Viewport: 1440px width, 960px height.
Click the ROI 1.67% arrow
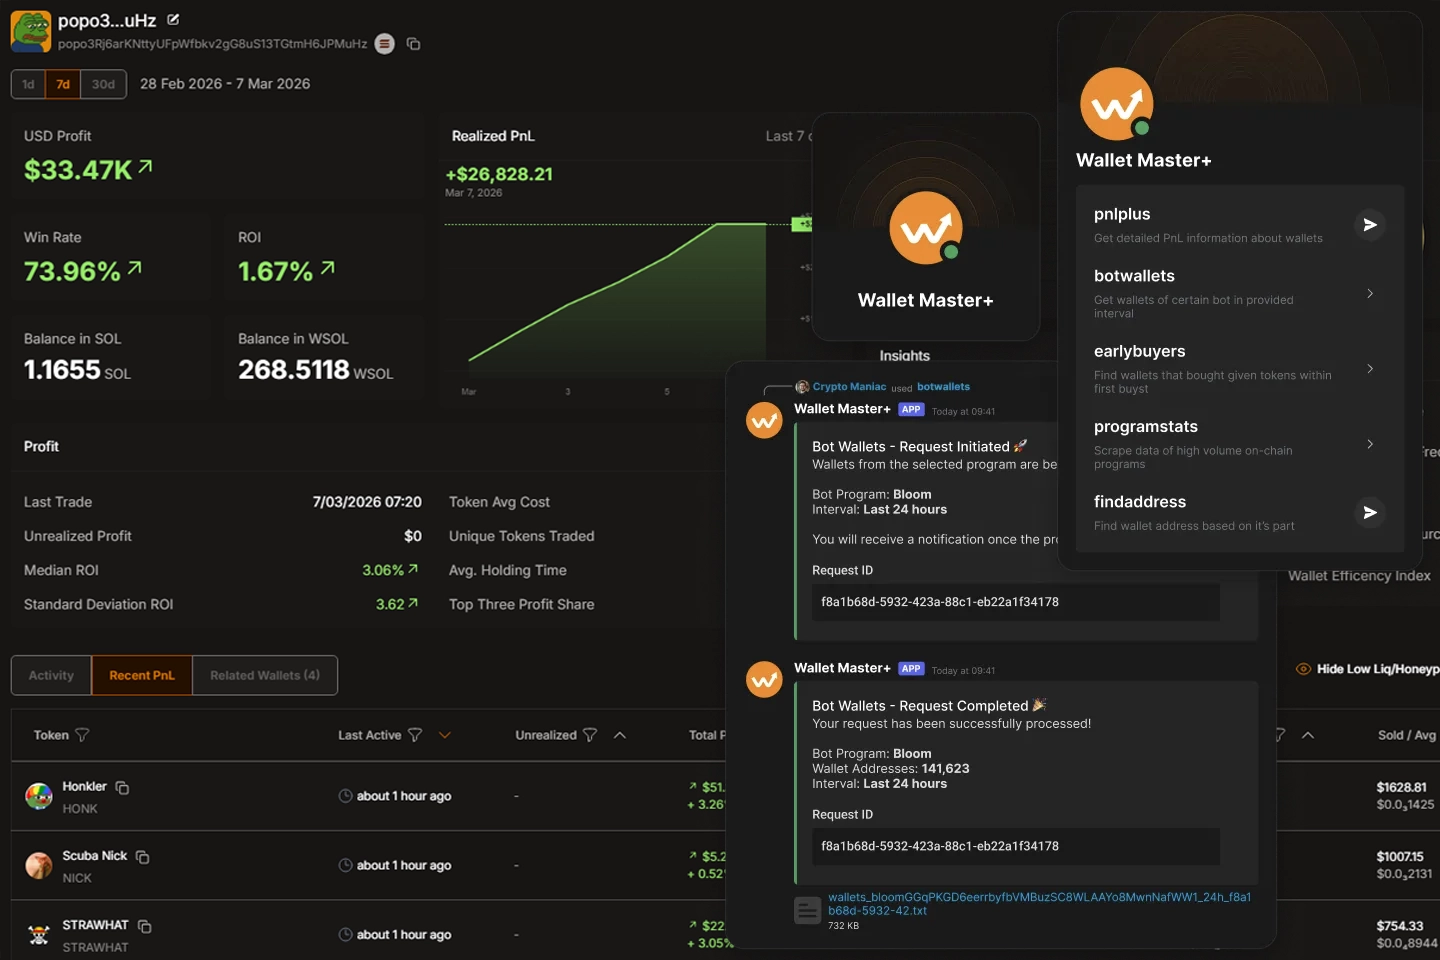tap(328, 268)
